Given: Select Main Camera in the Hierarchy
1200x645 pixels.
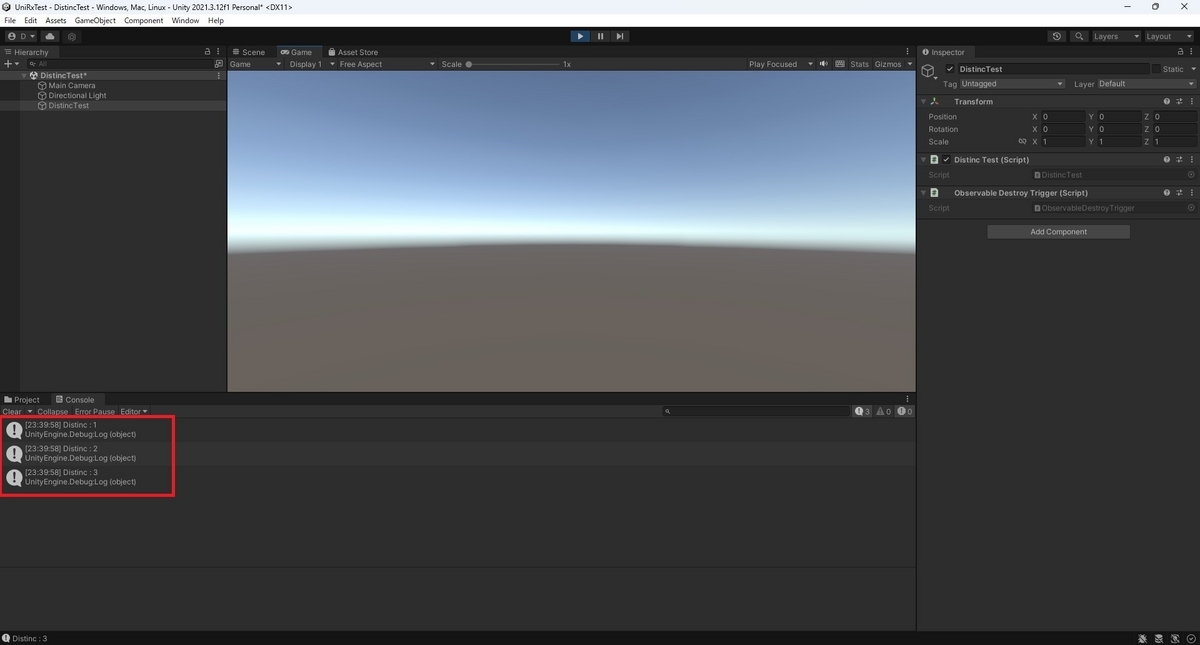Looking at the screenshot, I should click(72, 86).
